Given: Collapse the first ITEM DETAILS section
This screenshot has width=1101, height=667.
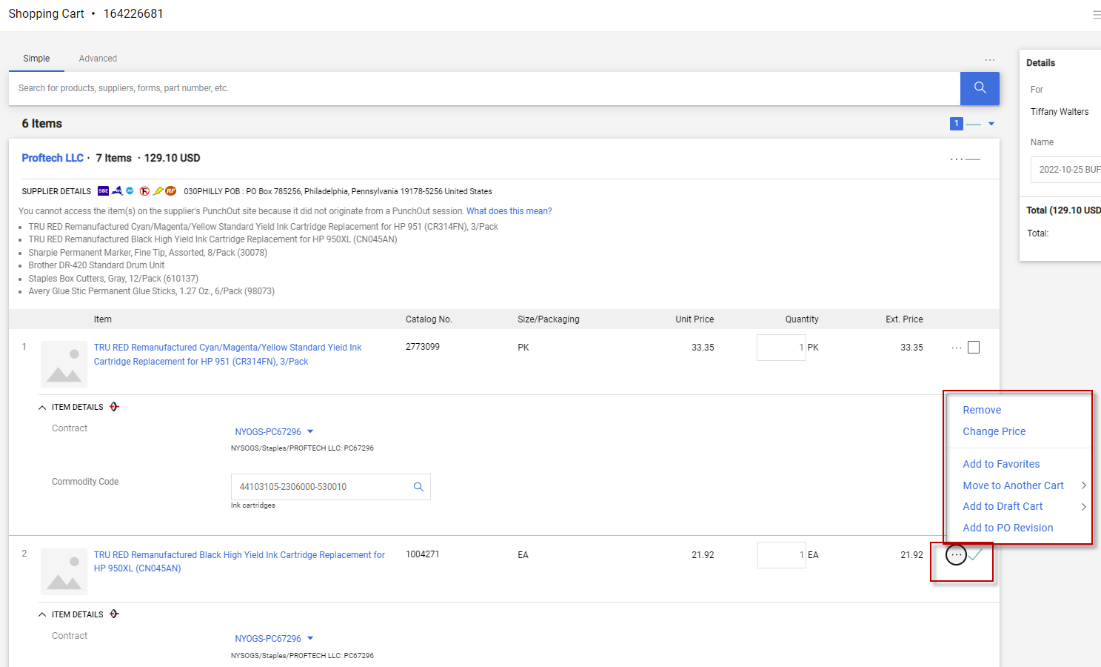Looking at the screenshot, I should tap(42, 407).
